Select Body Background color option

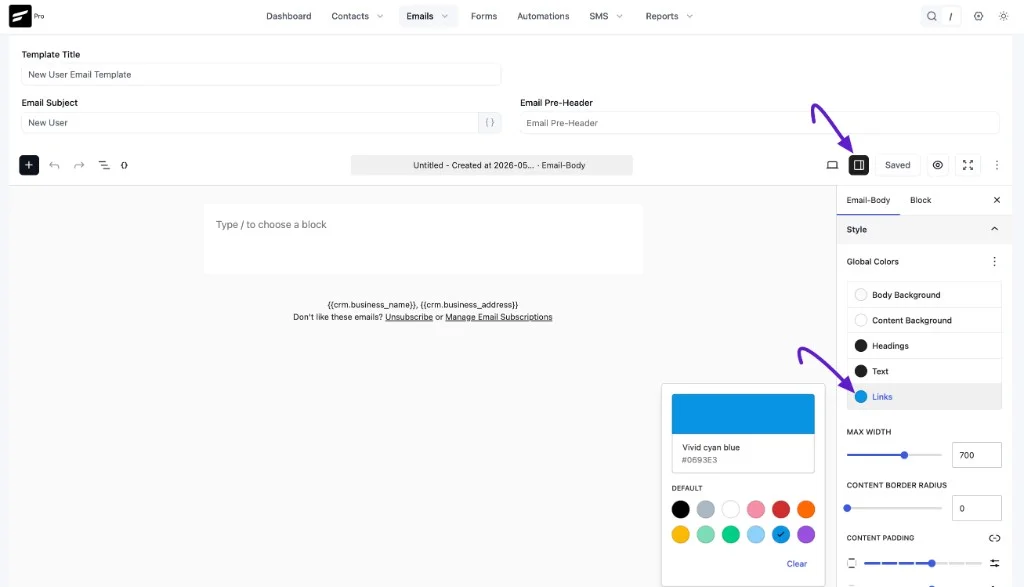tap(924, 294)
